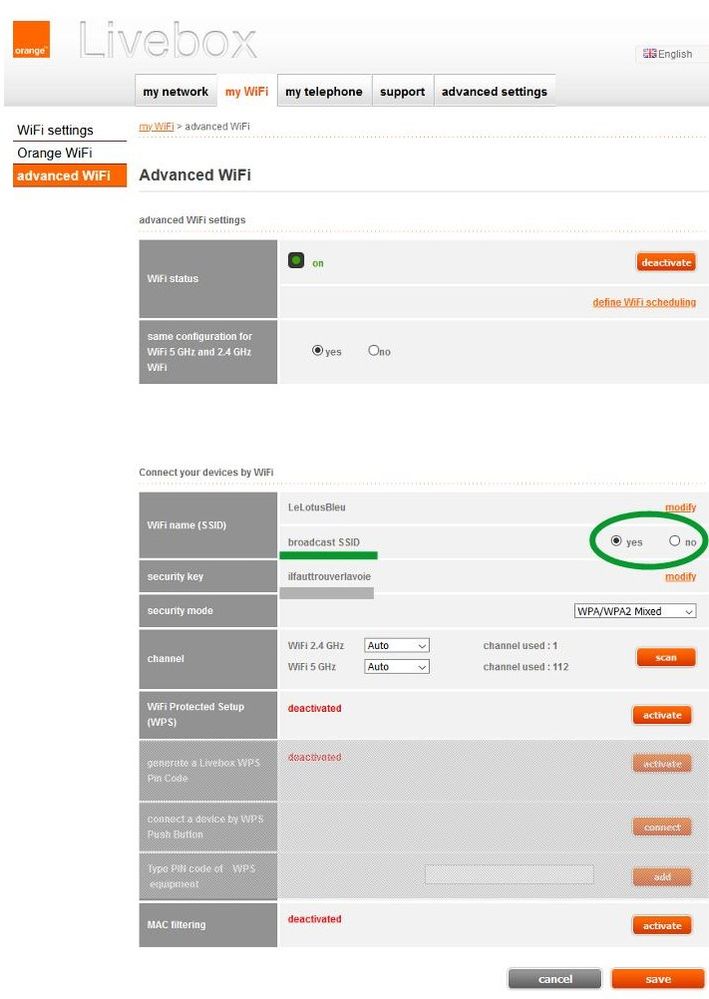Viewport: 709px width, 999px height.
Task: Activate MAC filtering
Action: click(x=662, y=926)
